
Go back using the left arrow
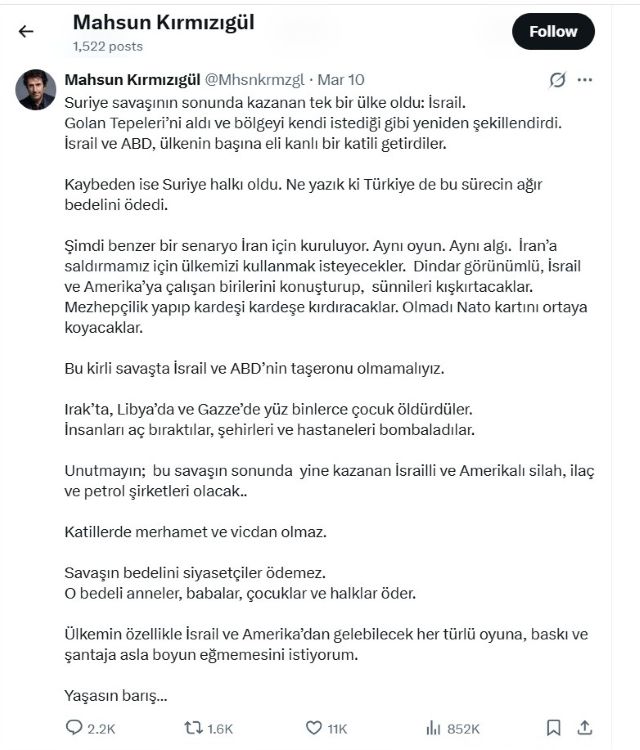[26, 31]
